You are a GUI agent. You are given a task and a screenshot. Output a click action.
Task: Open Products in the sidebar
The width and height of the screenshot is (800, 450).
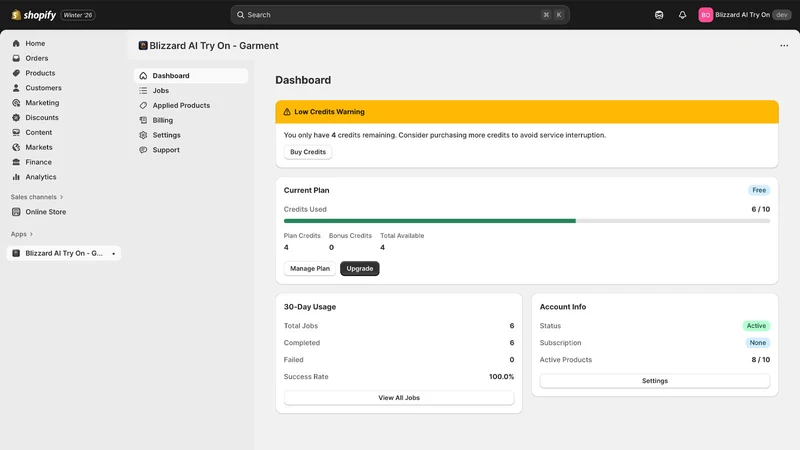(40, 73)
